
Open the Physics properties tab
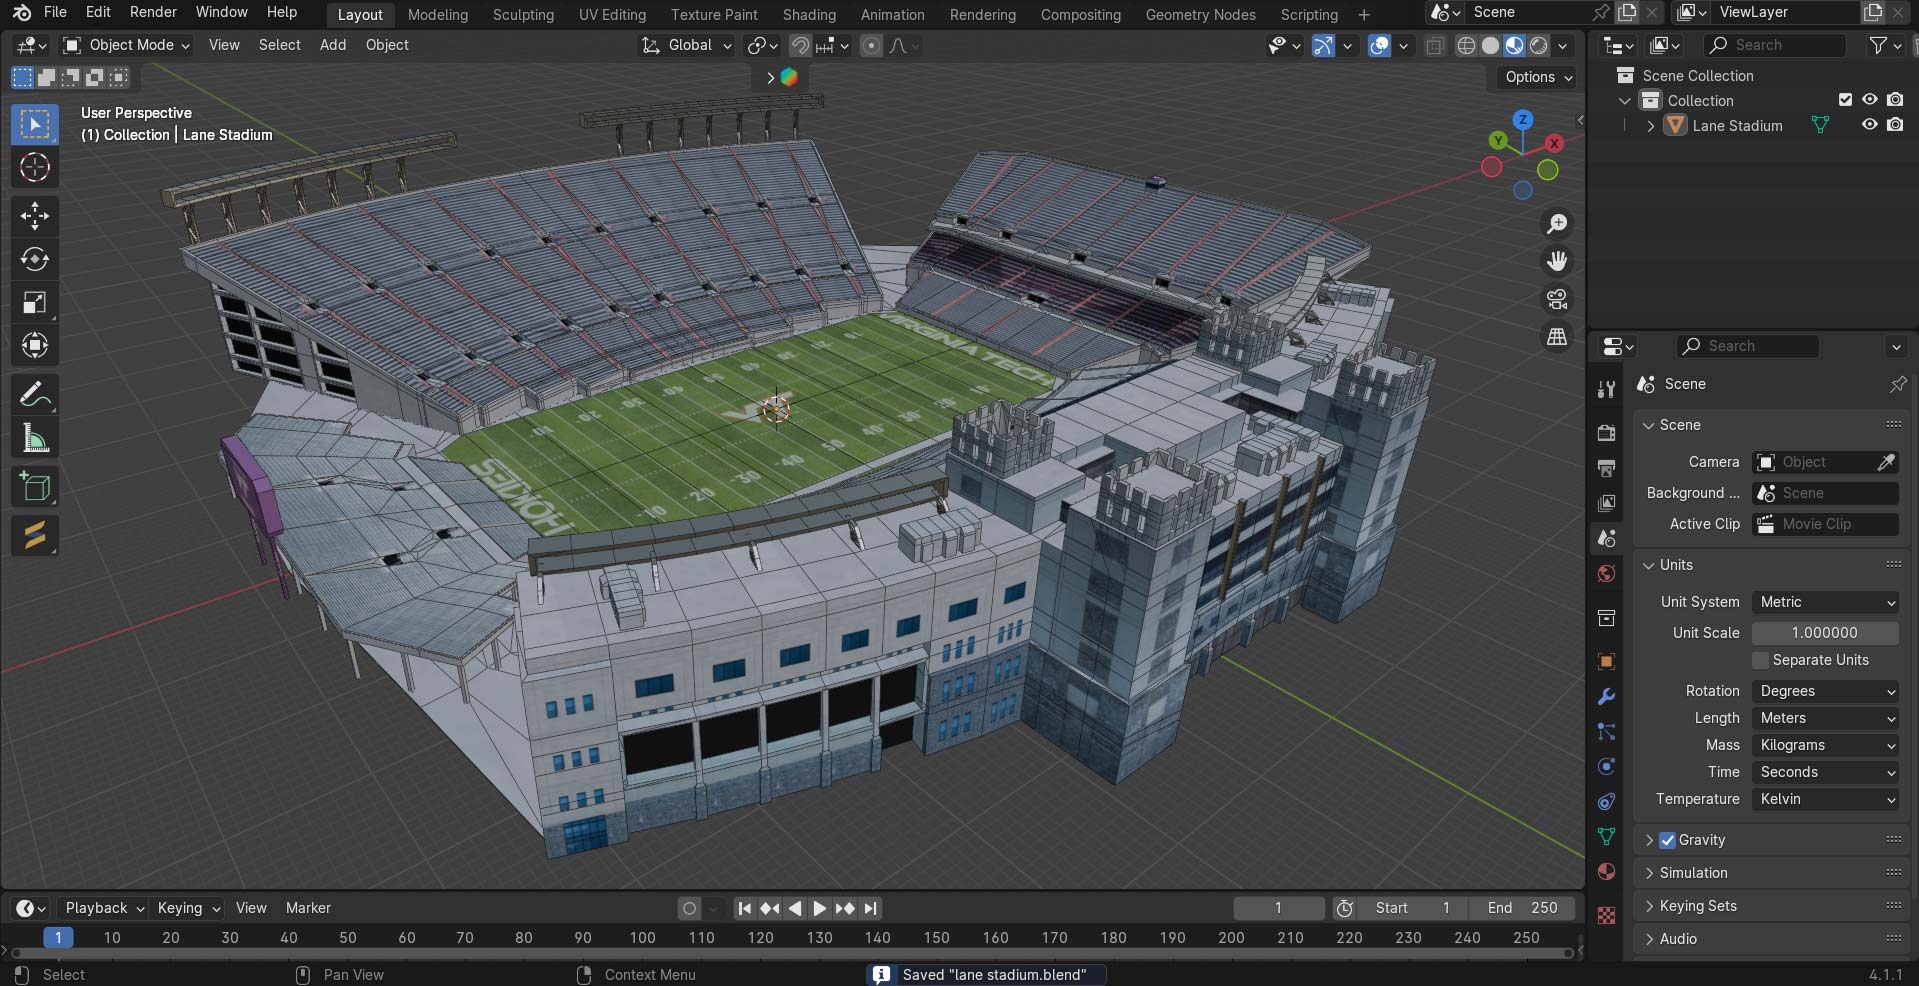[1606, 766]
